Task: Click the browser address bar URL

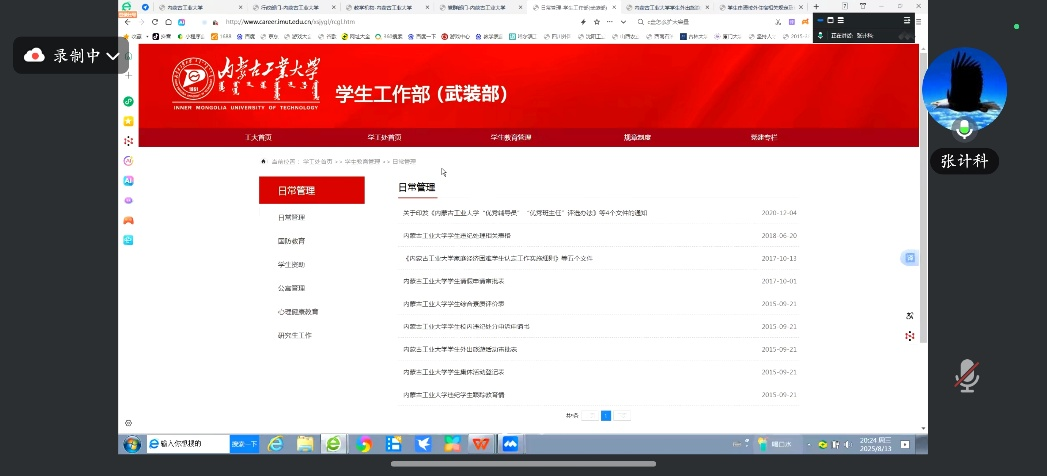Action: (290, 21)
